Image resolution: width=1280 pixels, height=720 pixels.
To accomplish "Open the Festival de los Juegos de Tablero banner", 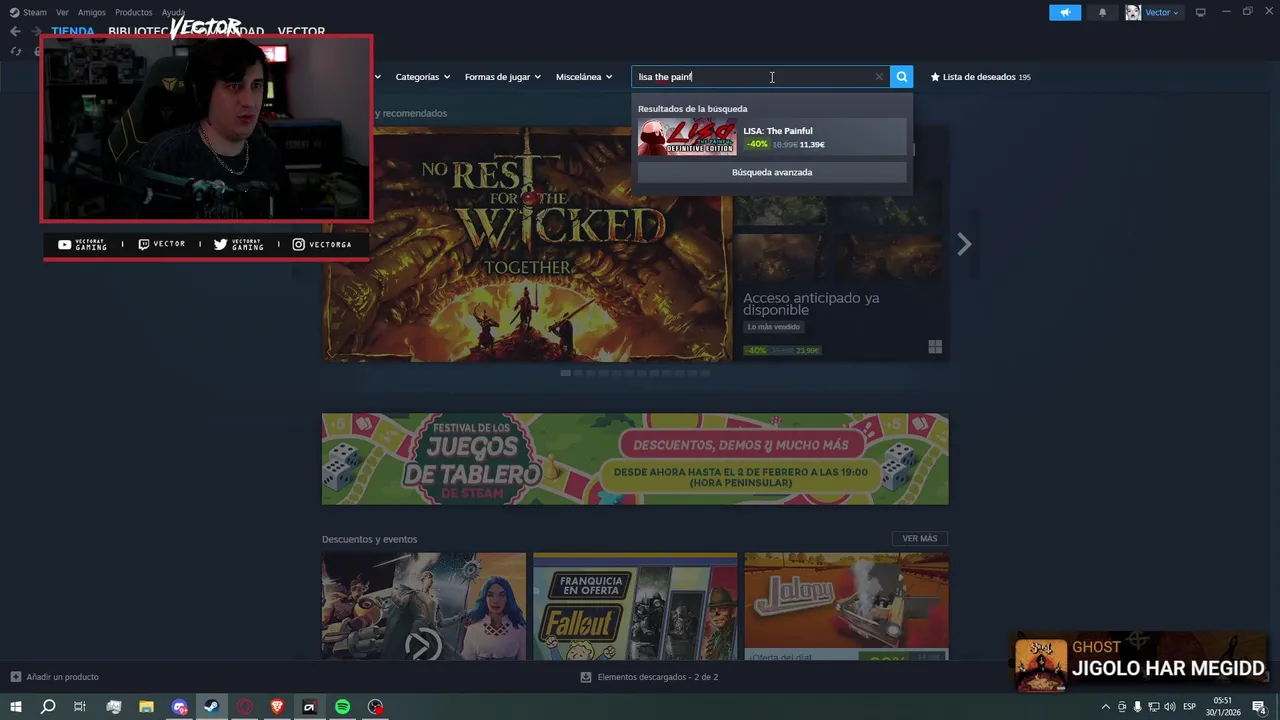I will tap(635, 459).
